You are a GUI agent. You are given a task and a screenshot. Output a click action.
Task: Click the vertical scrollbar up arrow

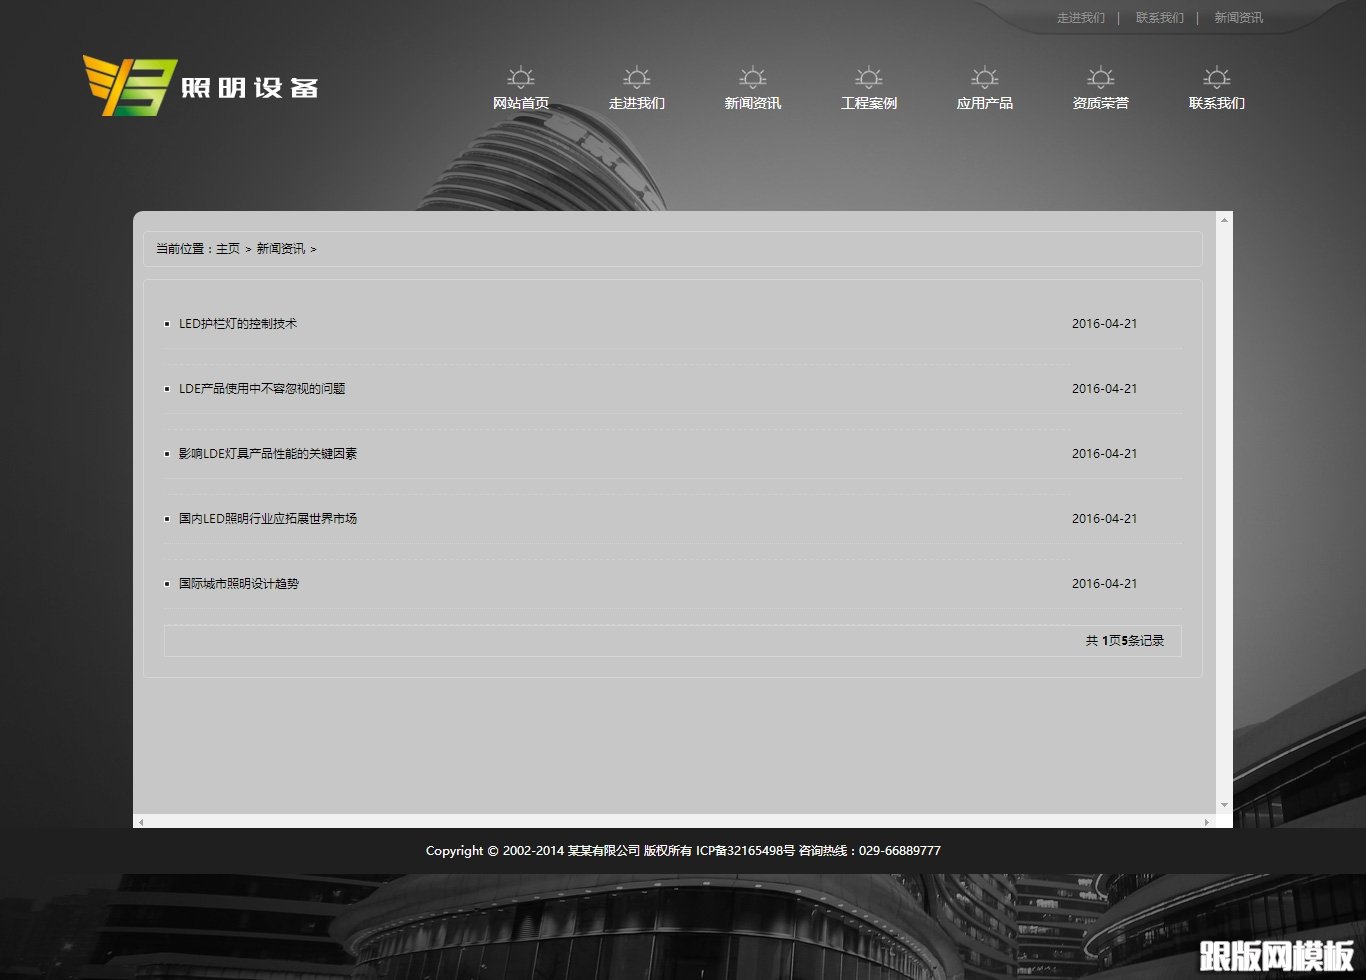[x=1224, y=220]
